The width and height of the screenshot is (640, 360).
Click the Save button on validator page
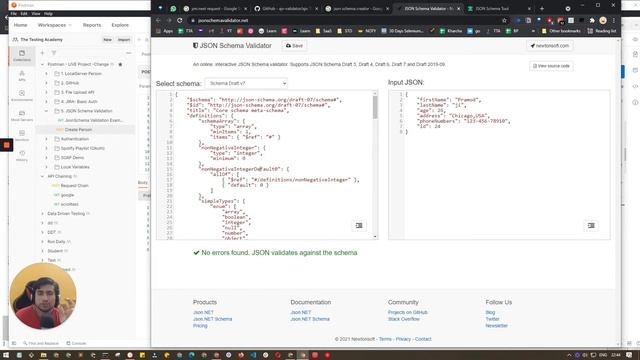(x=294, y=46)
